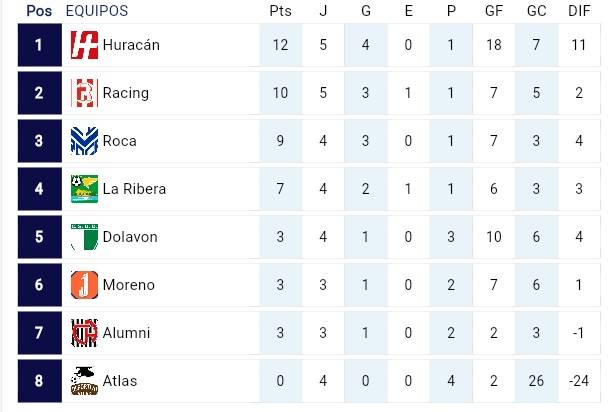Click the GC column header
614x412 pixels.
click(536, 11)
